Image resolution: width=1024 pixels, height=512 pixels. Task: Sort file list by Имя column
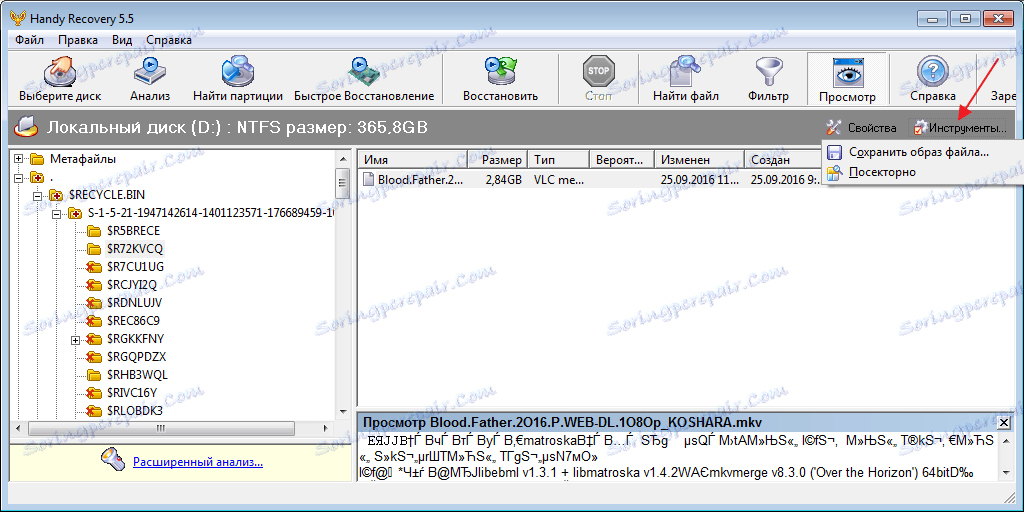(413, 159)
